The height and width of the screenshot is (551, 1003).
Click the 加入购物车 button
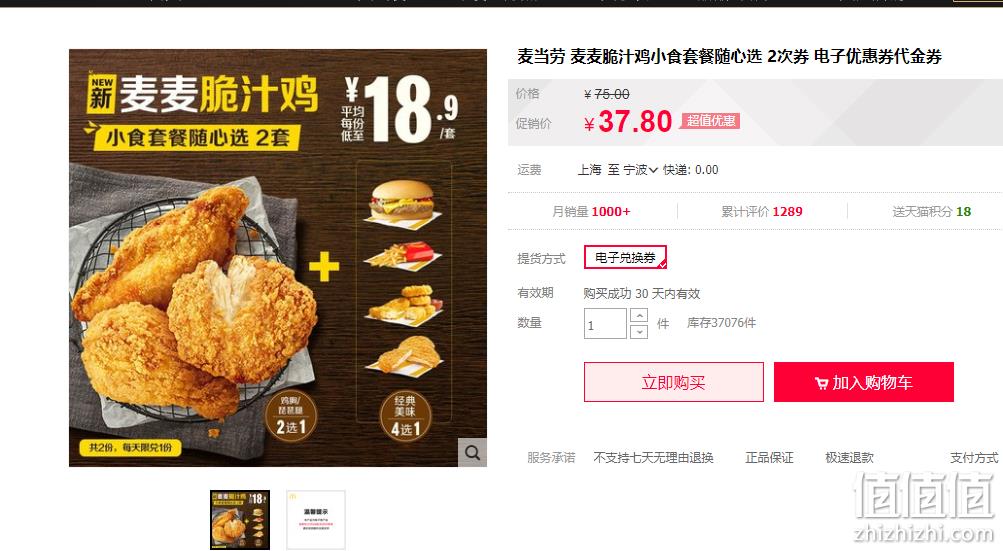pyautogui.click(x=864, y=382)
